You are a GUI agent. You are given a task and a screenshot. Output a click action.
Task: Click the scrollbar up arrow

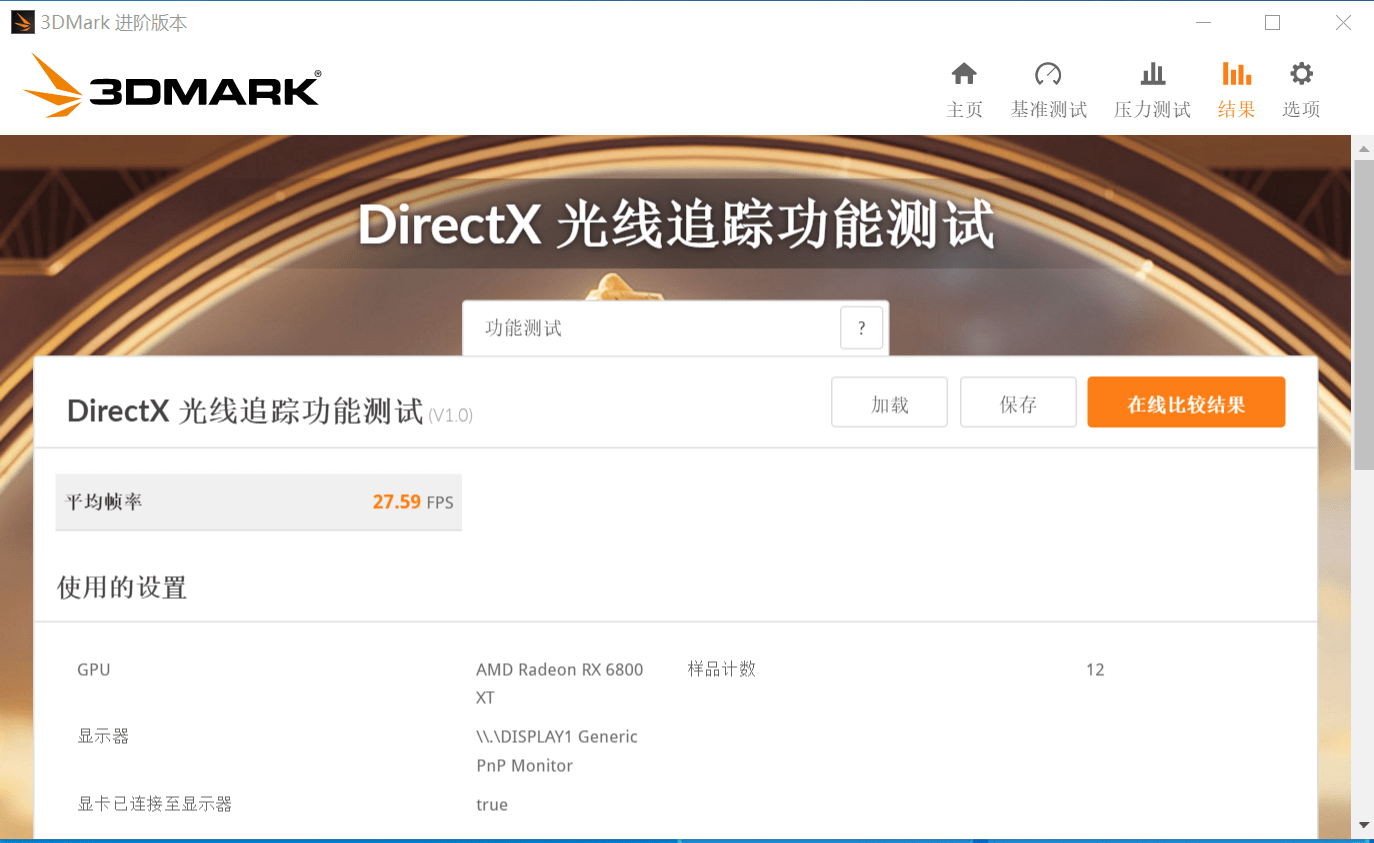1363,148
